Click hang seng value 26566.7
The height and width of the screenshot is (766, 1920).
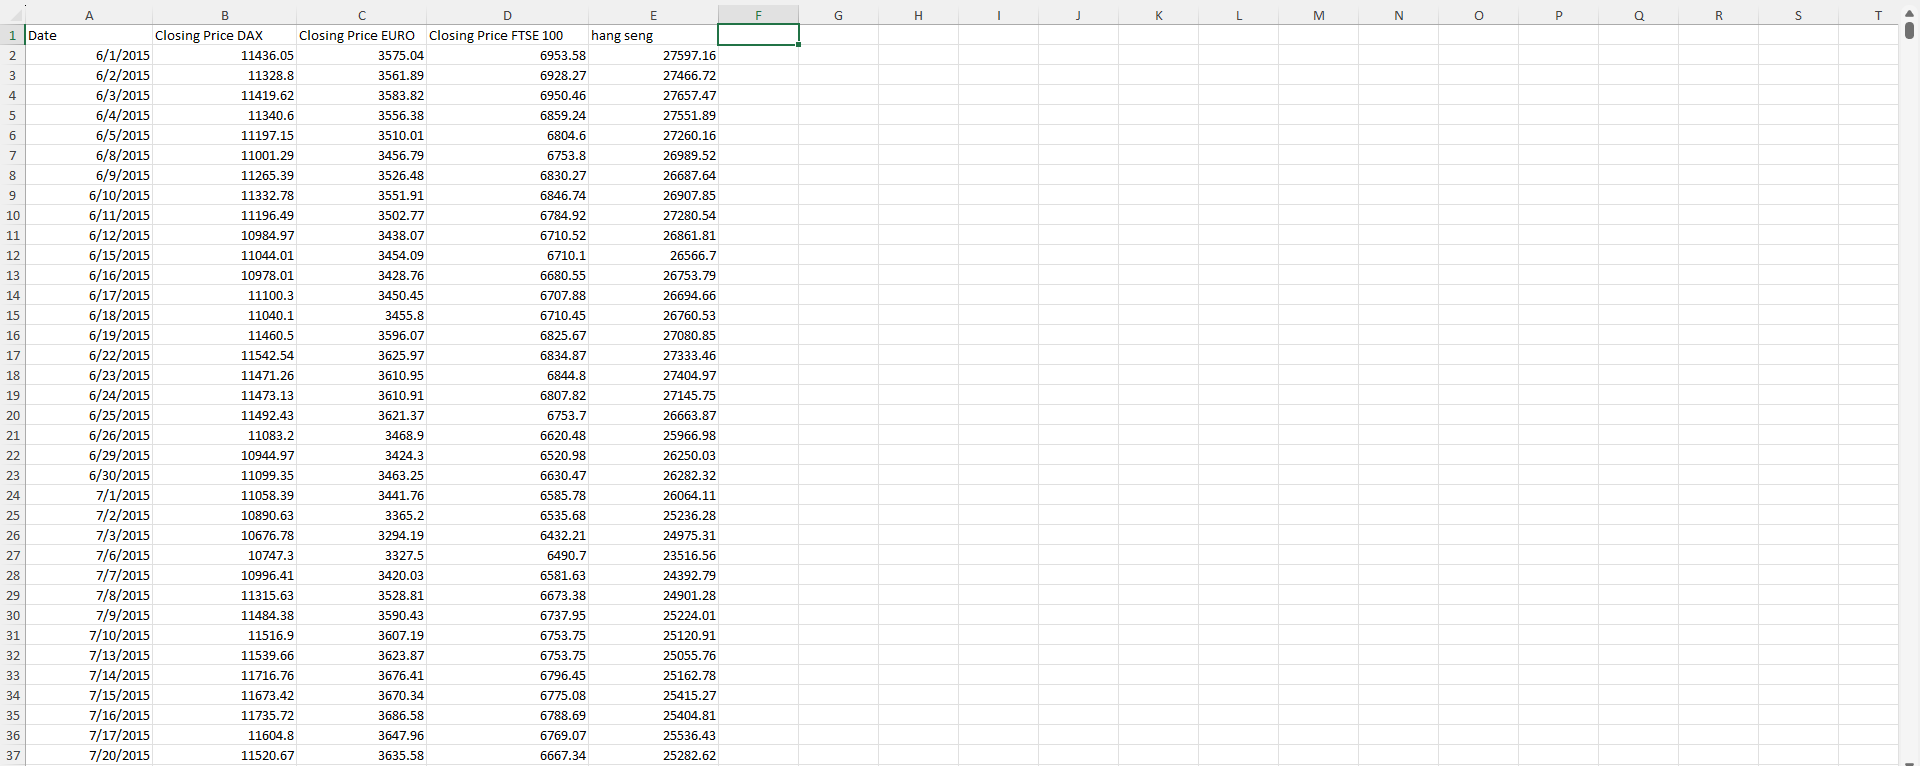click(653, 255)
